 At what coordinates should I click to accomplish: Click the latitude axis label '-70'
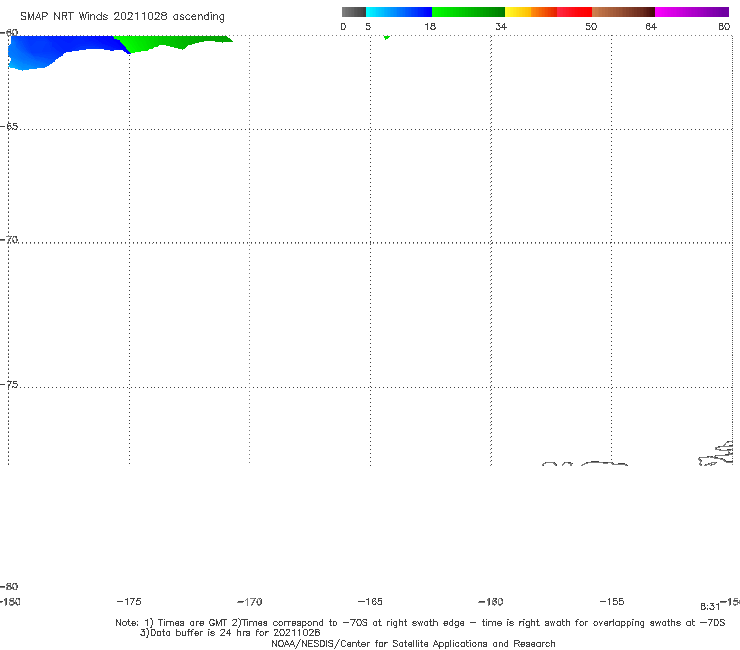tap(9, 240)
